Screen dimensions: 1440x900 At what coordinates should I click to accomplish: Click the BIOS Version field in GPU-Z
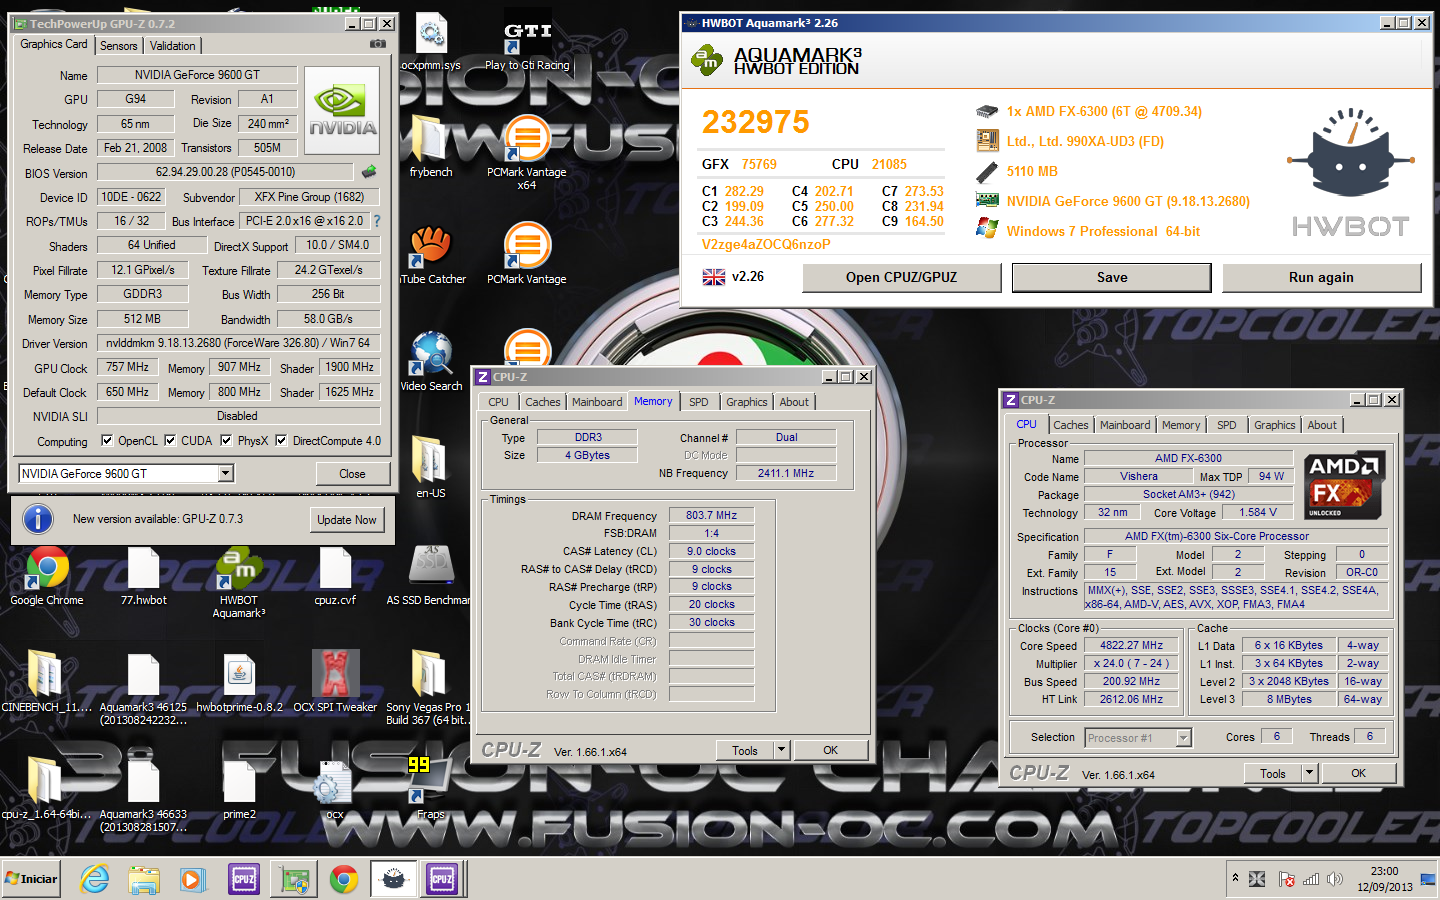(225, 172)
